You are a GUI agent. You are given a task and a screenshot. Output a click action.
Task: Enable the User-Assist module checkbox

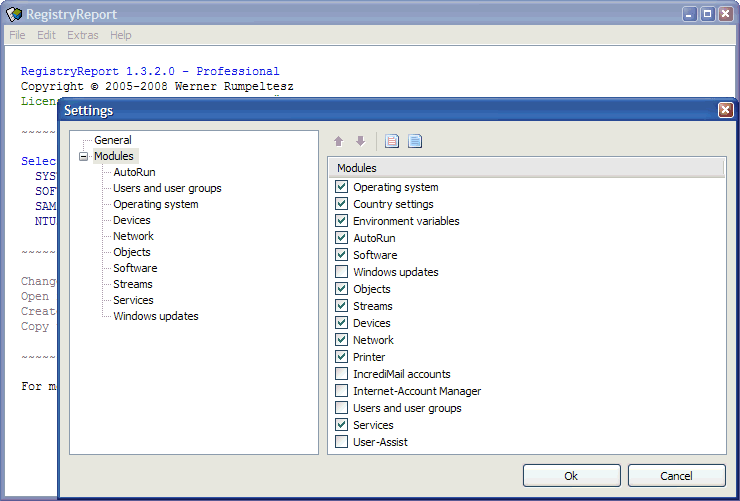(x=342, y=442)
